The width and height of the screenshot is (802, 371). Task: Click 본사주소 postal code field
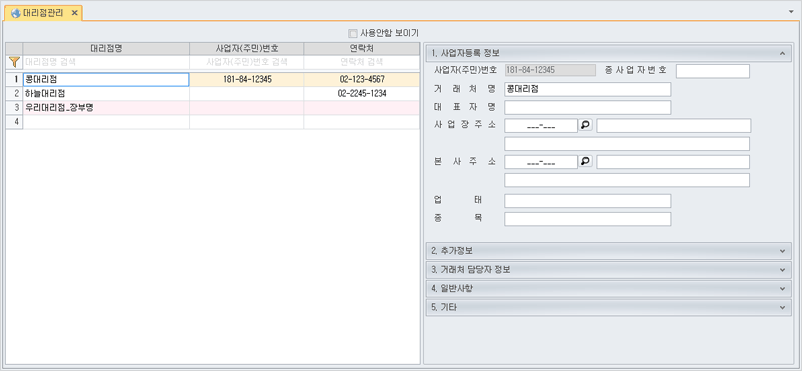(541, 162)
